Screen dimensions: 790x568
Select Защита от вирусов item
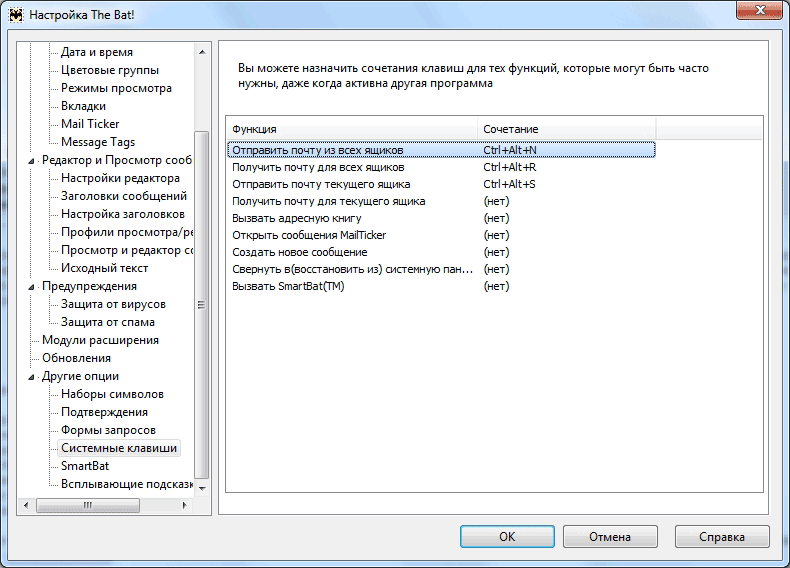click(113, 304)
